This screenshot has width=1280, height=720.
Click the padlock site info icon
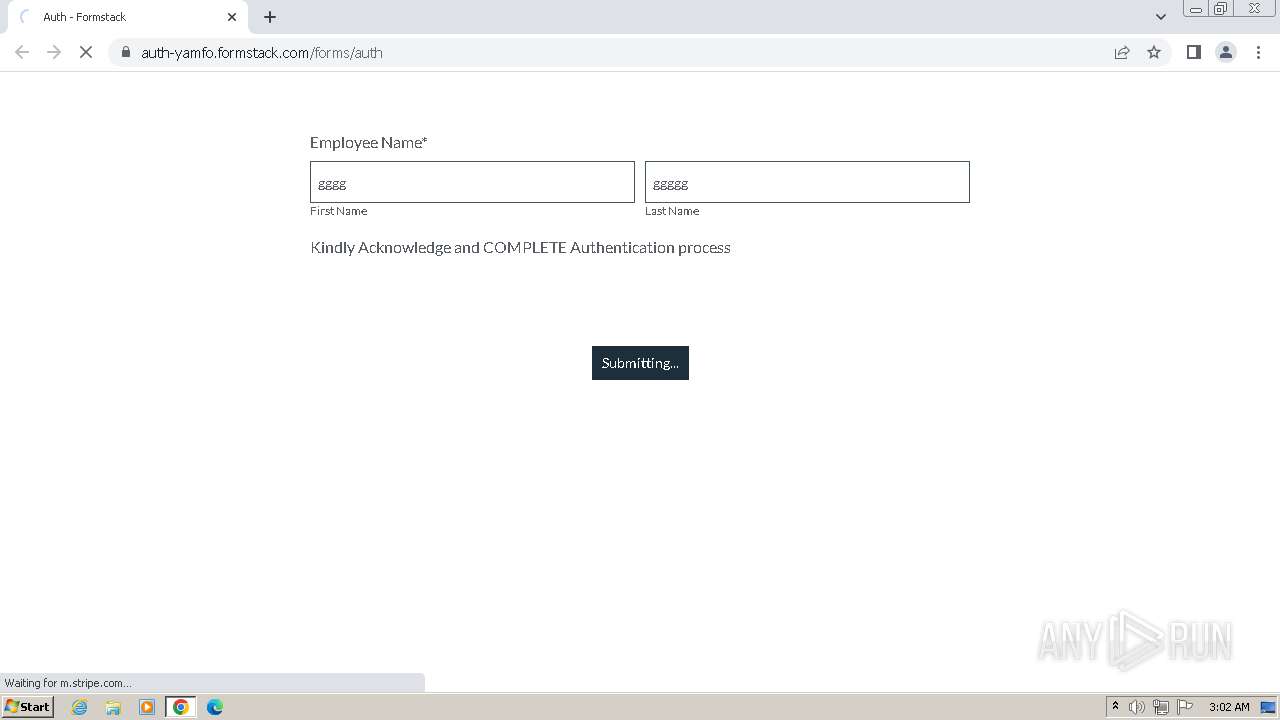pyautogui.click(x=126, y=52)
